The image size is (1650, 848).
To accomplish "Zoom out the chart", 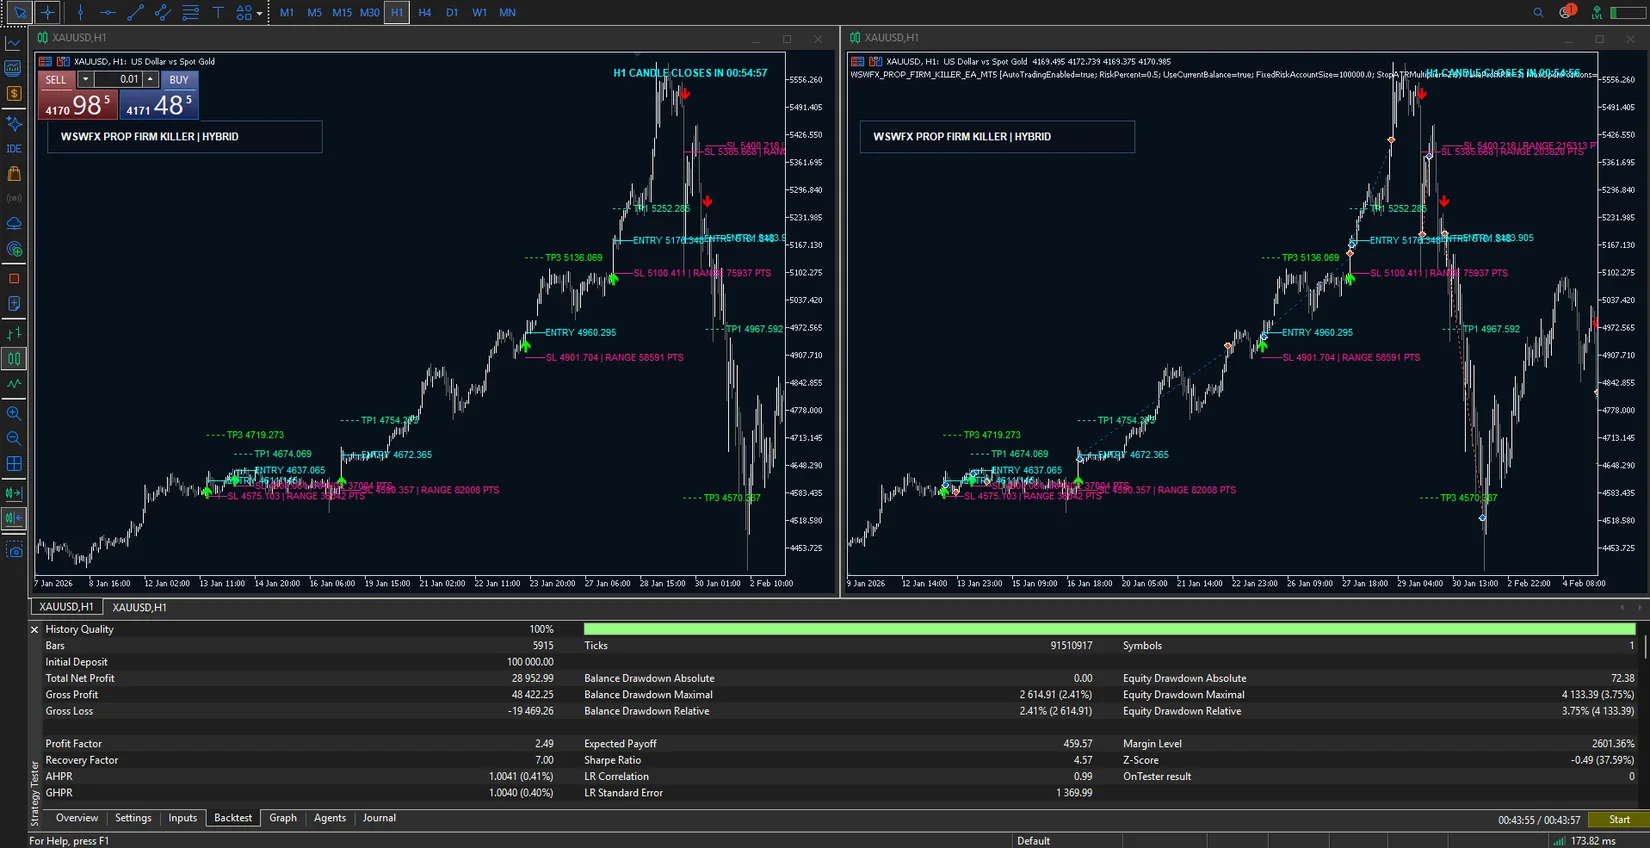I will click(14, 438).
